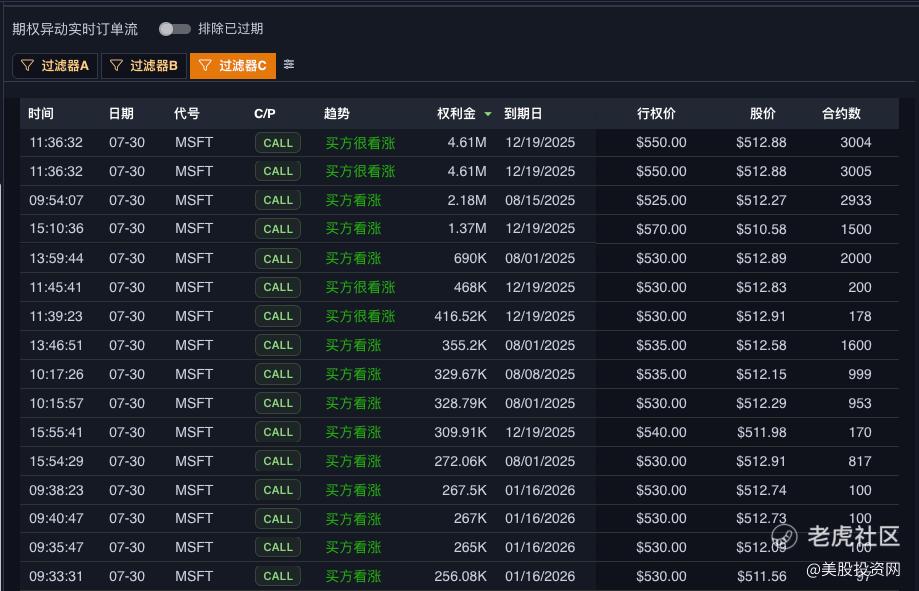Click 买方看涨 in the 15:54:29 row

pyautogui.click(x=353, y=461)
